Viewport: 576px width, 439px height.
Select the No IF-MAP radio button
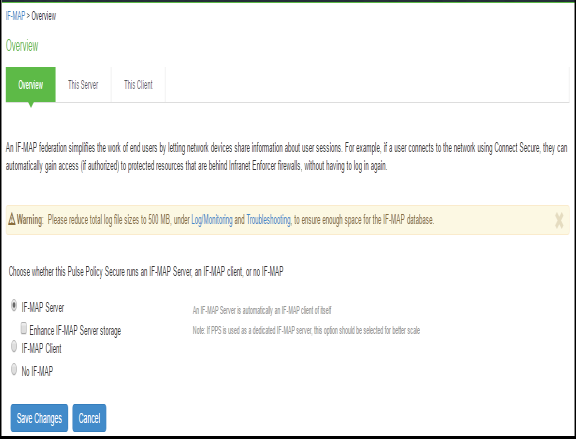(x=14, y=369)
